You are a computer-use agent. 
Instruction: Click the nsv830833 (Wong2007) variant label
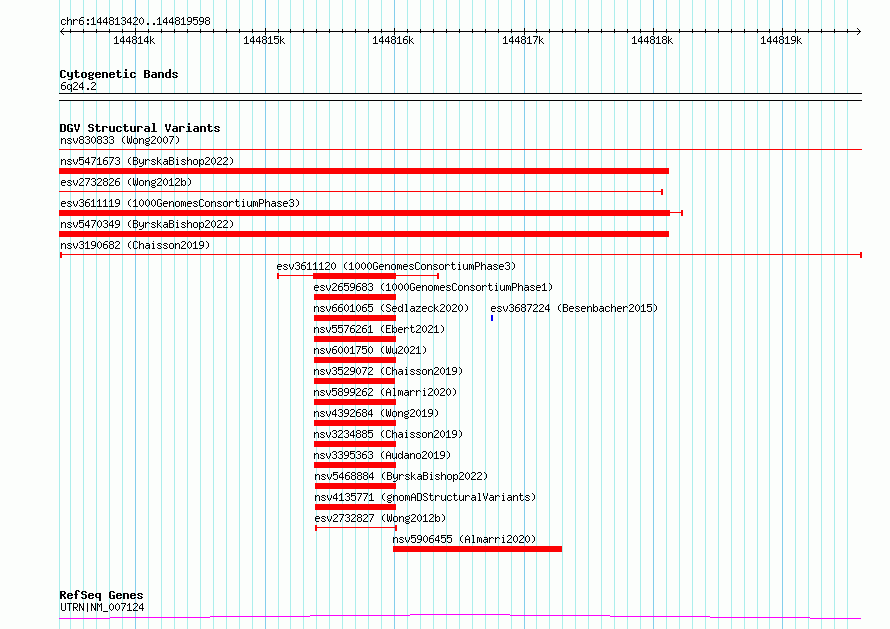[x=120, y=140]
